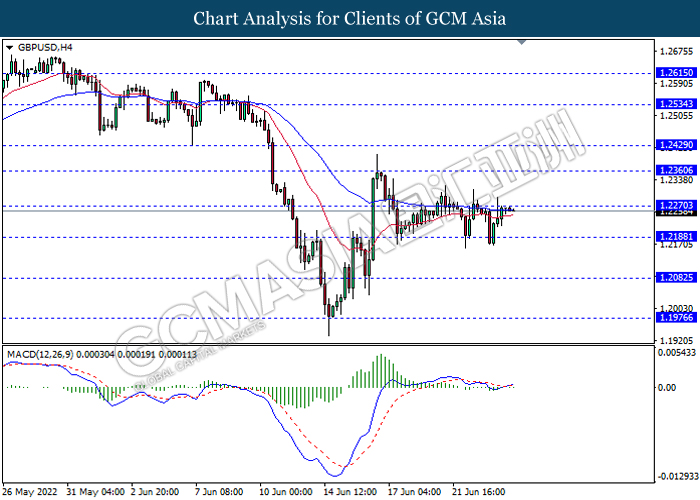
Task: Click the 1.26755 price axis value
Action: tap(677, 52)
